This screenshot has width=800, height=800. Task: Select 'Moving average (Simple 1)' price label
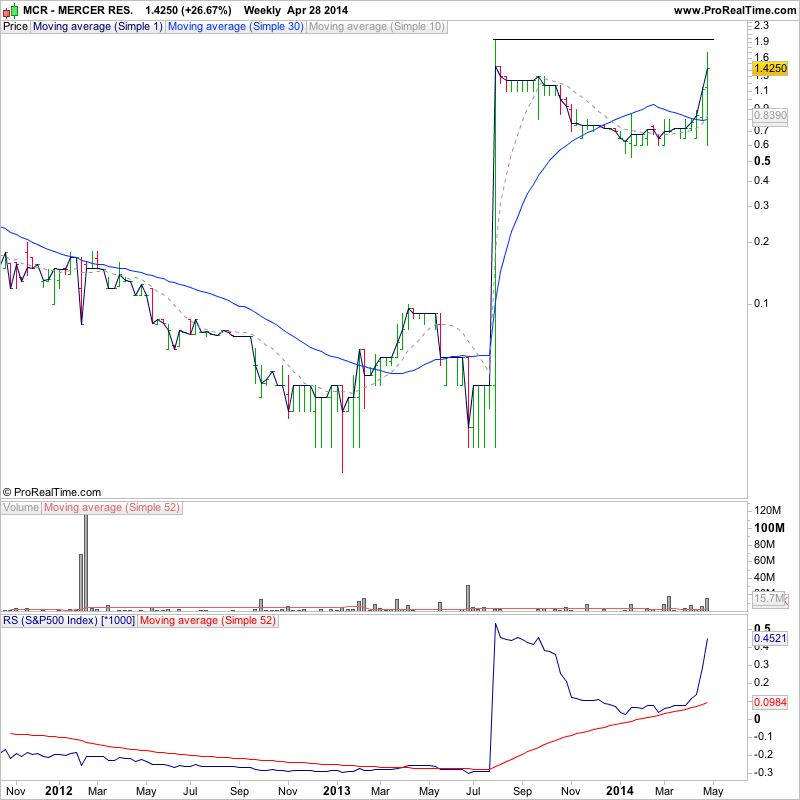[97, 27]
